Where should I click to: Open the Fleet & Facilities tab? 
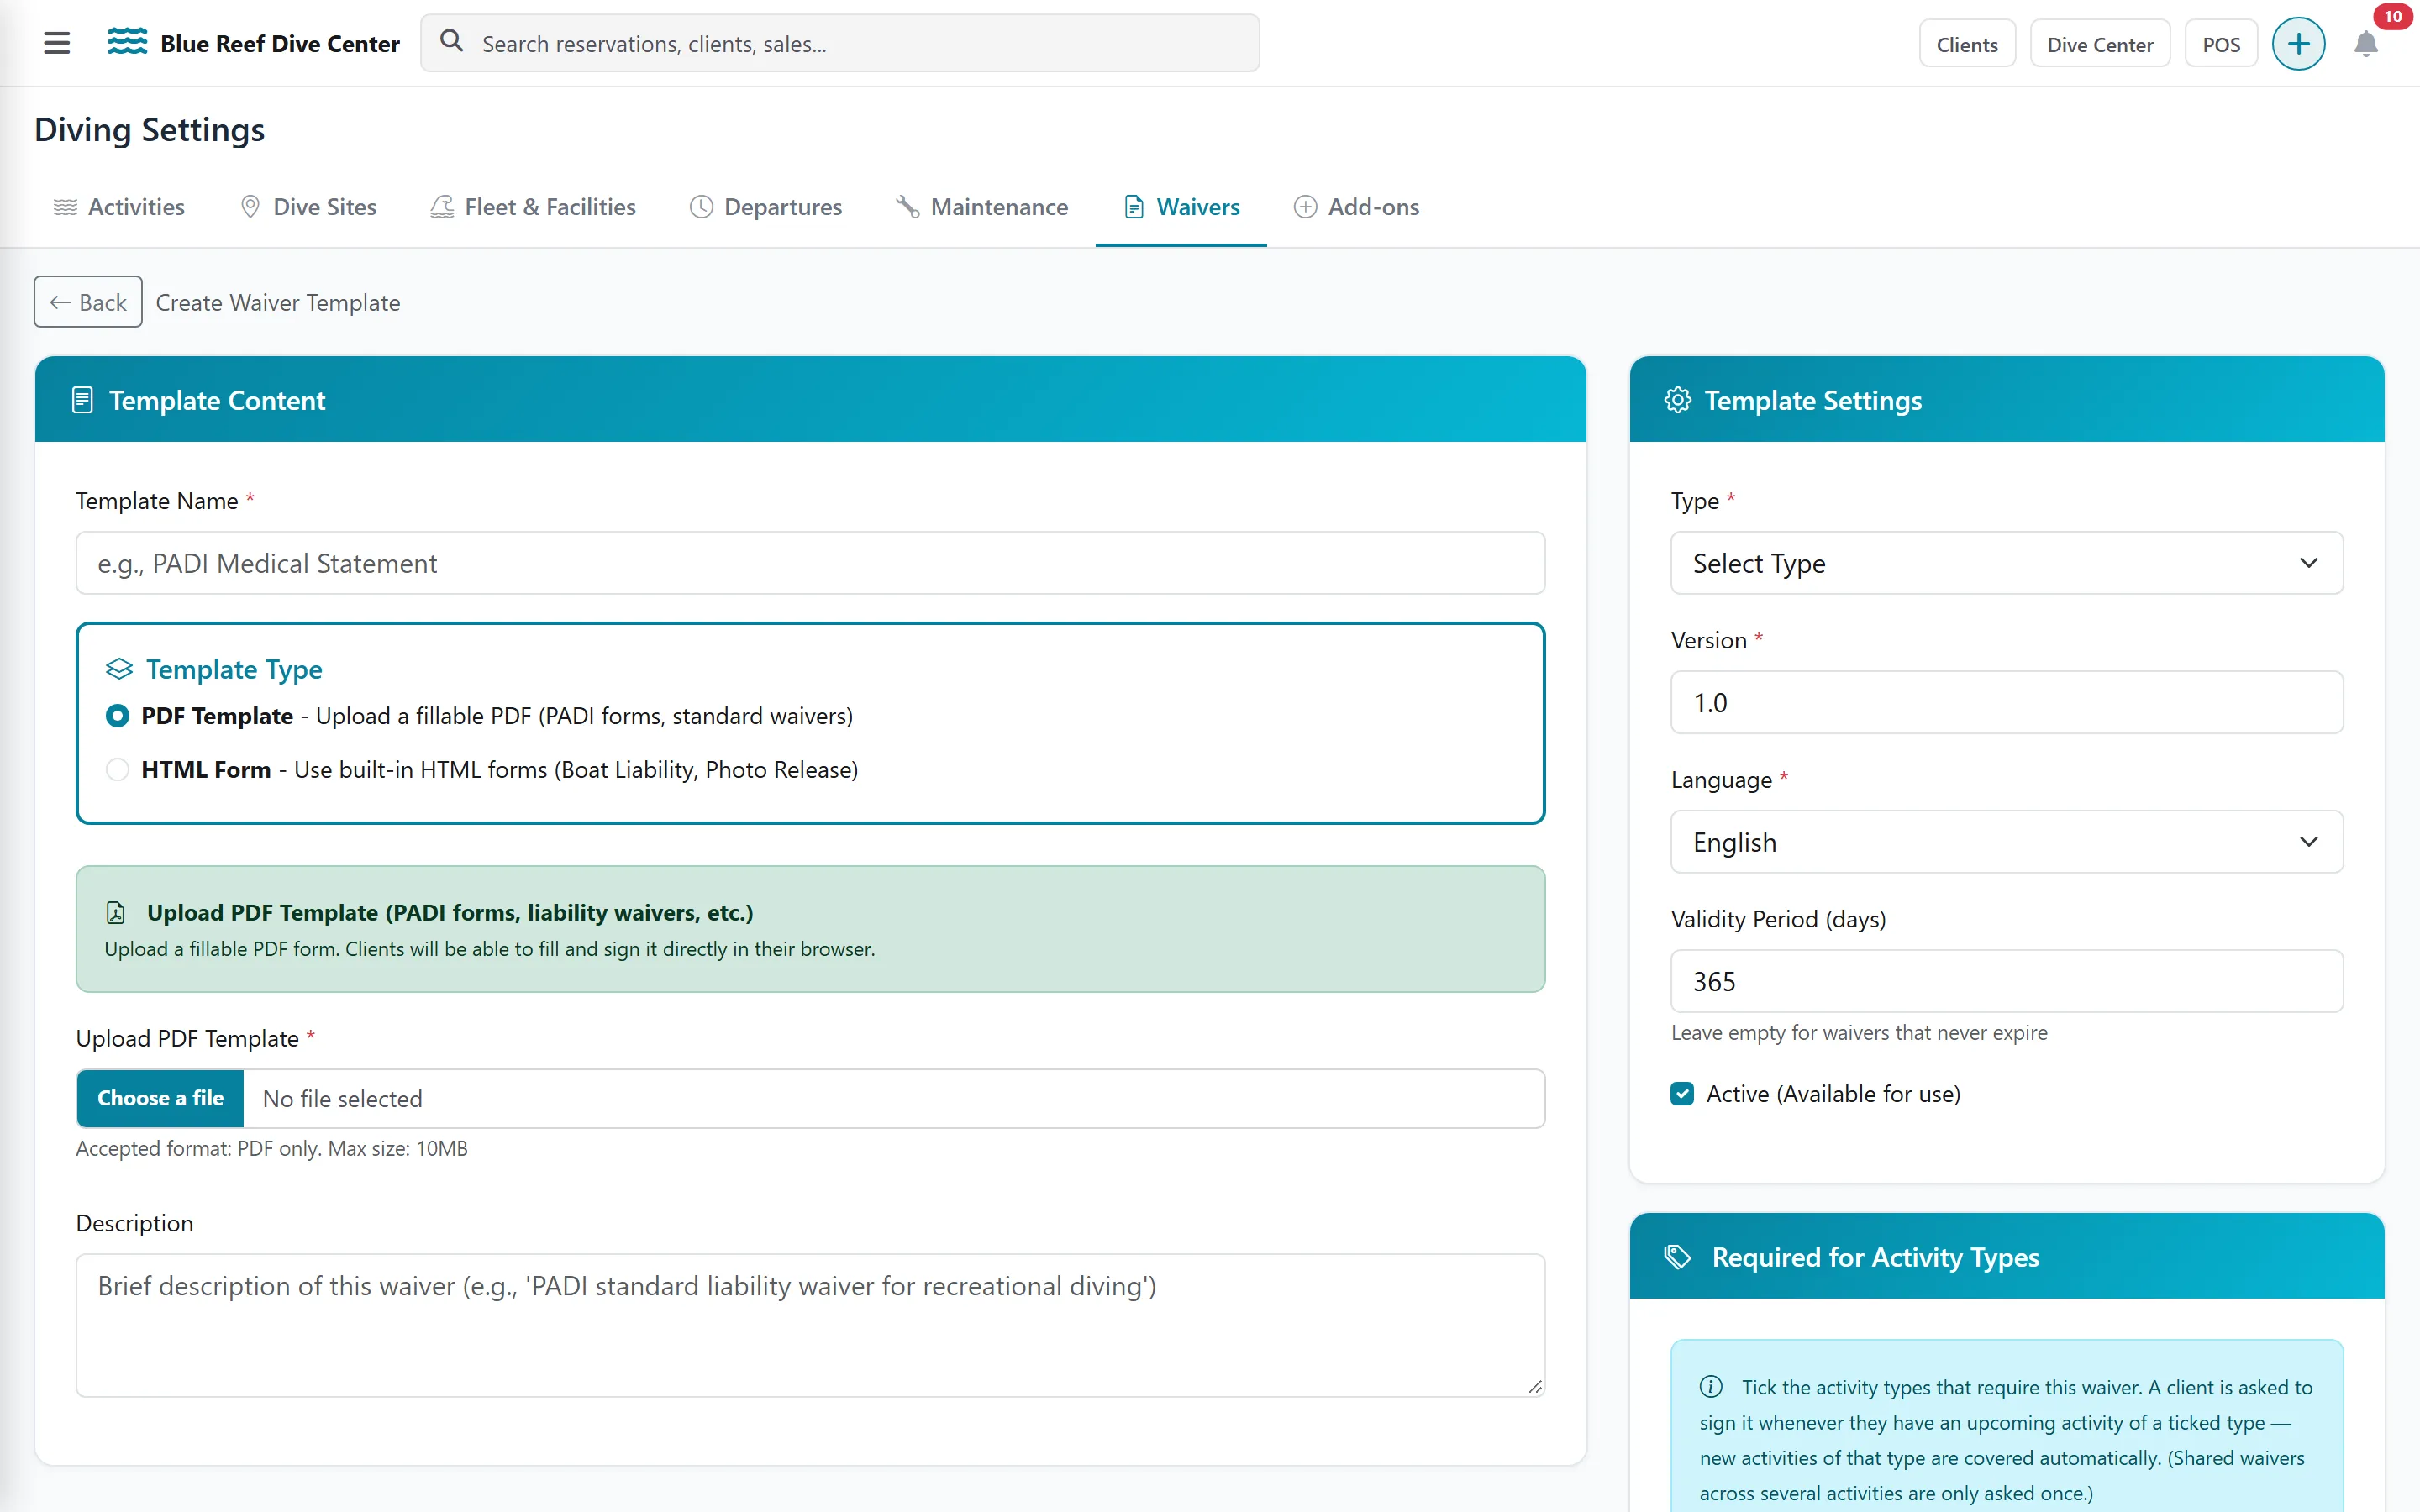pyautogui.click(x=533, y=207)
